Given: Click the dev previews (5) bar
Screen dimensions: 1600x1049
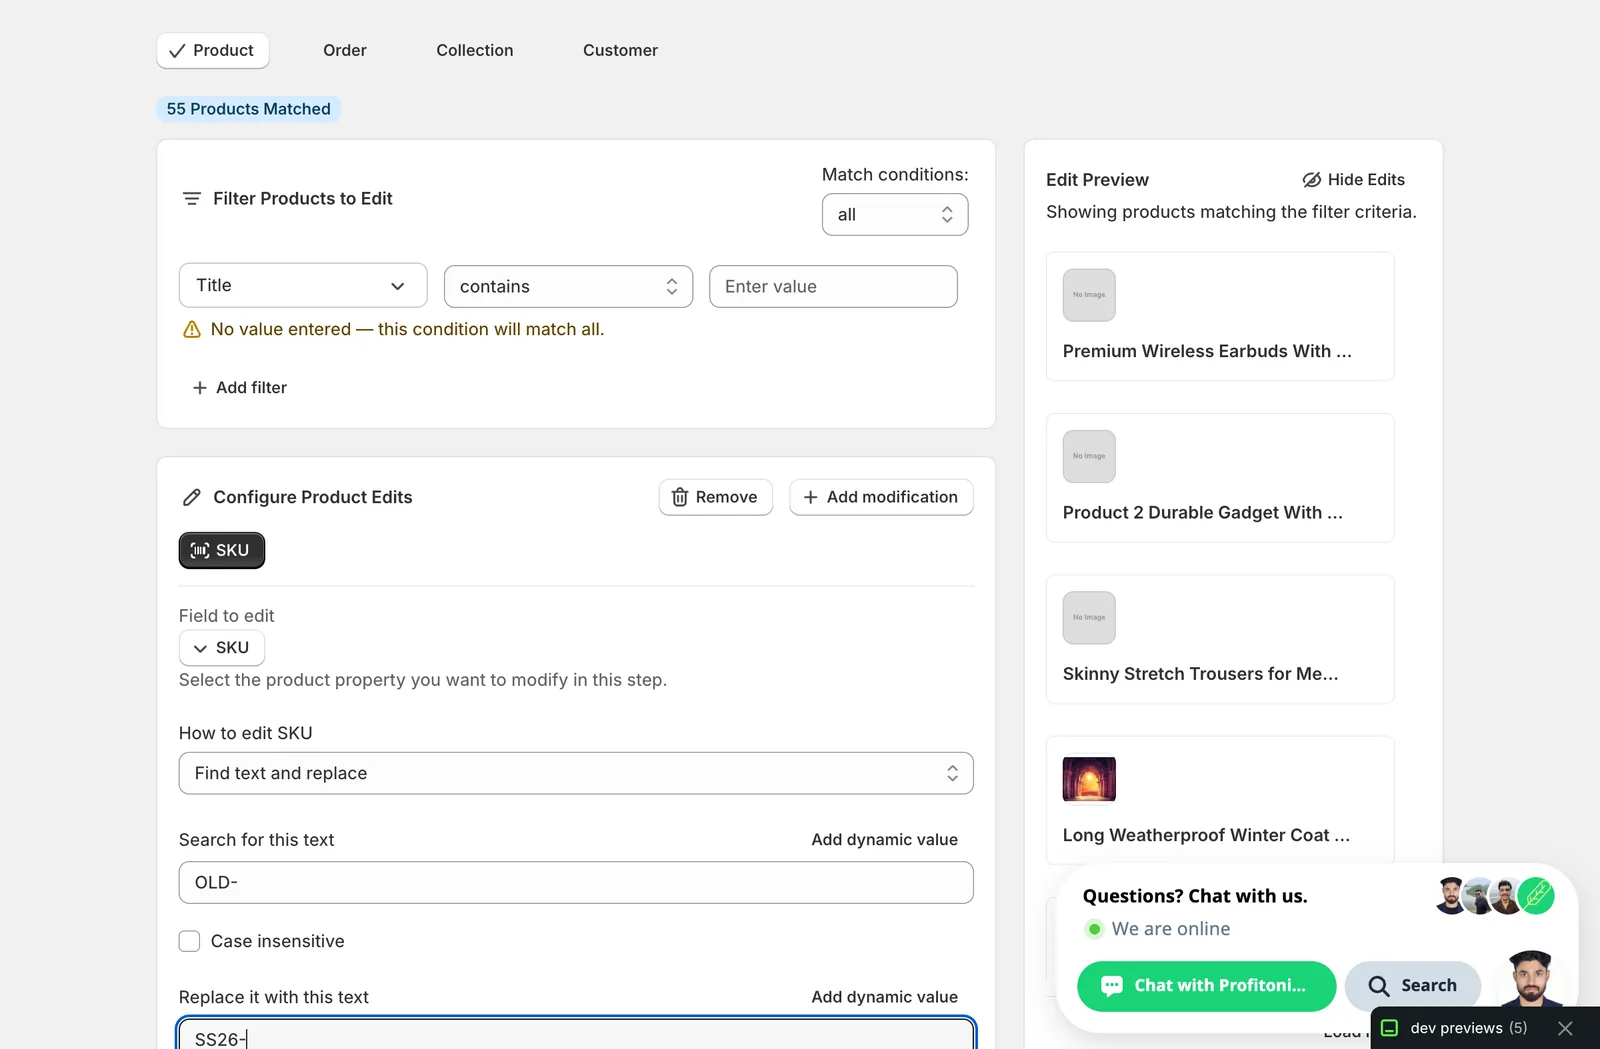Looking at the screenshot, I should [1468, 1028].
